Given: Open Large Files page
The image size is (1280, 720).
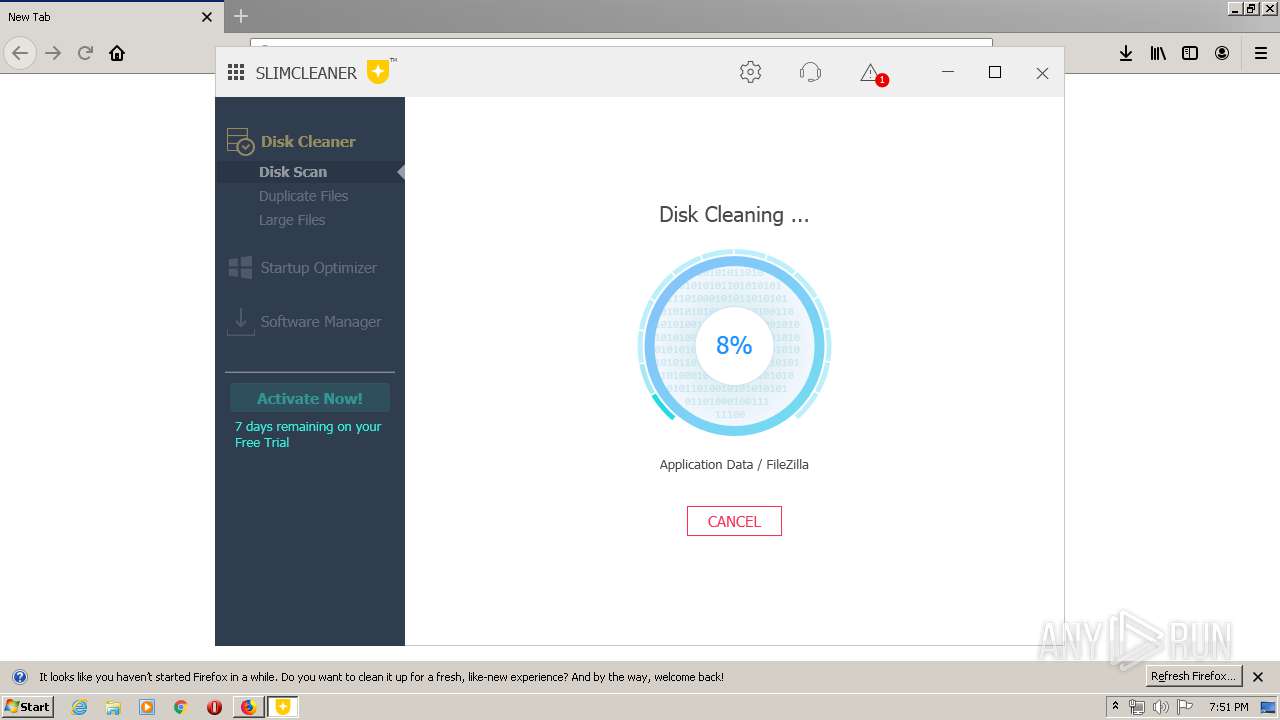Looking at the screenshot, I should click(x=292, y=220).
